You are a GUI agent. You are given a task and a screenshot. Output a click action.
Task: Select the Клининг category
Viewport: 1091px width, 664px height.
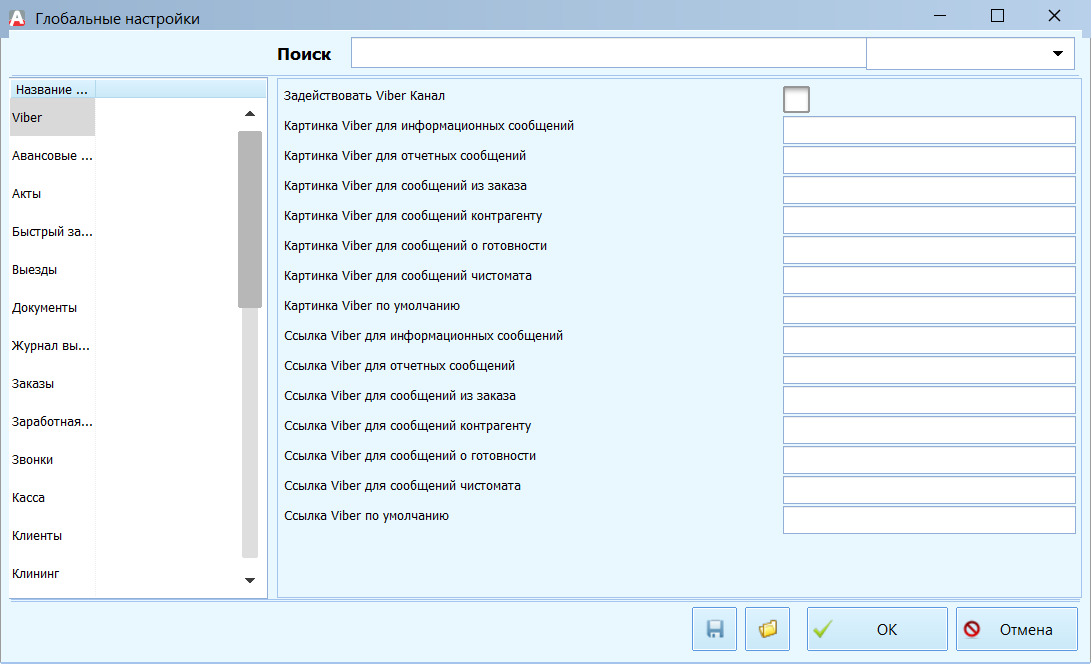(52, 574)
